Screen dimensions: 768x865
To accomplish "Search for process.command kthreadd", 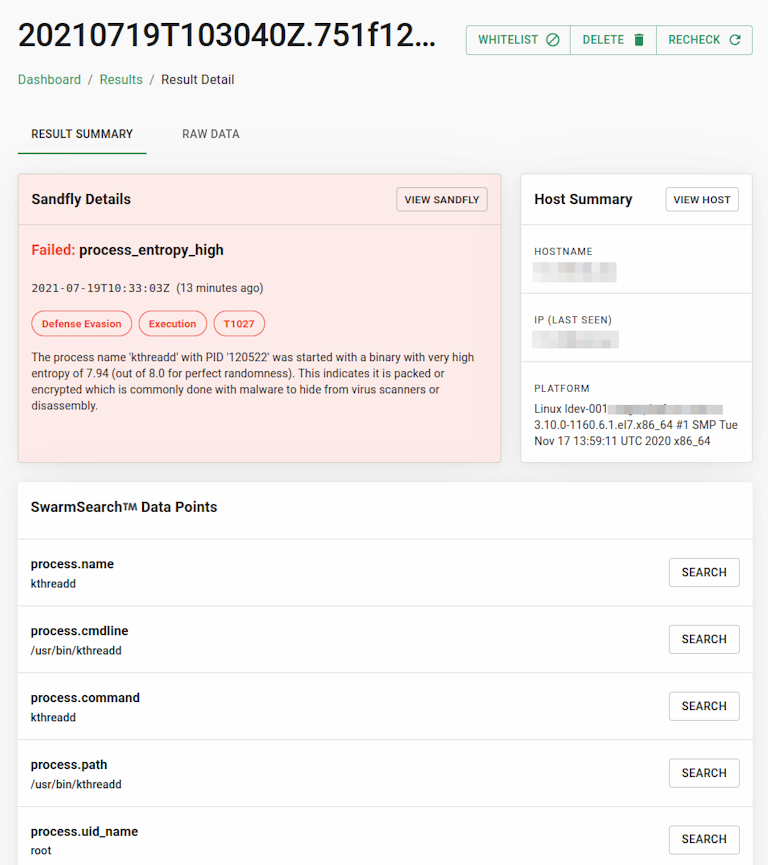I will pos(703,706).
